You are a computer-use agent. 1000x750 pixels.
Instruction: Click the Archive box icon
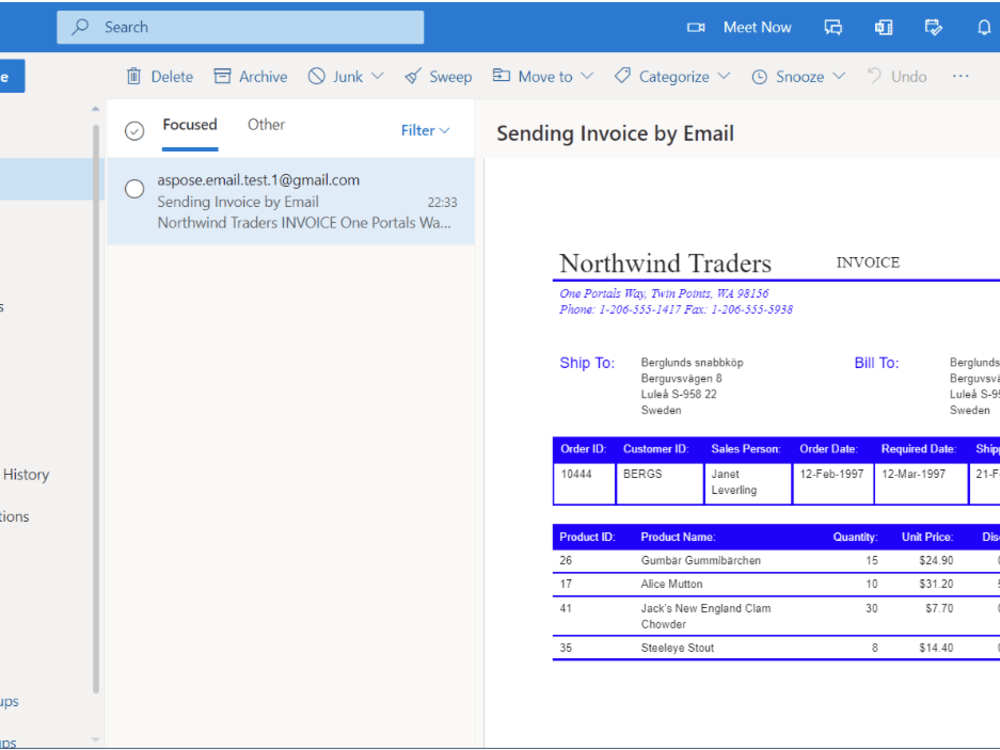[222, 77]
